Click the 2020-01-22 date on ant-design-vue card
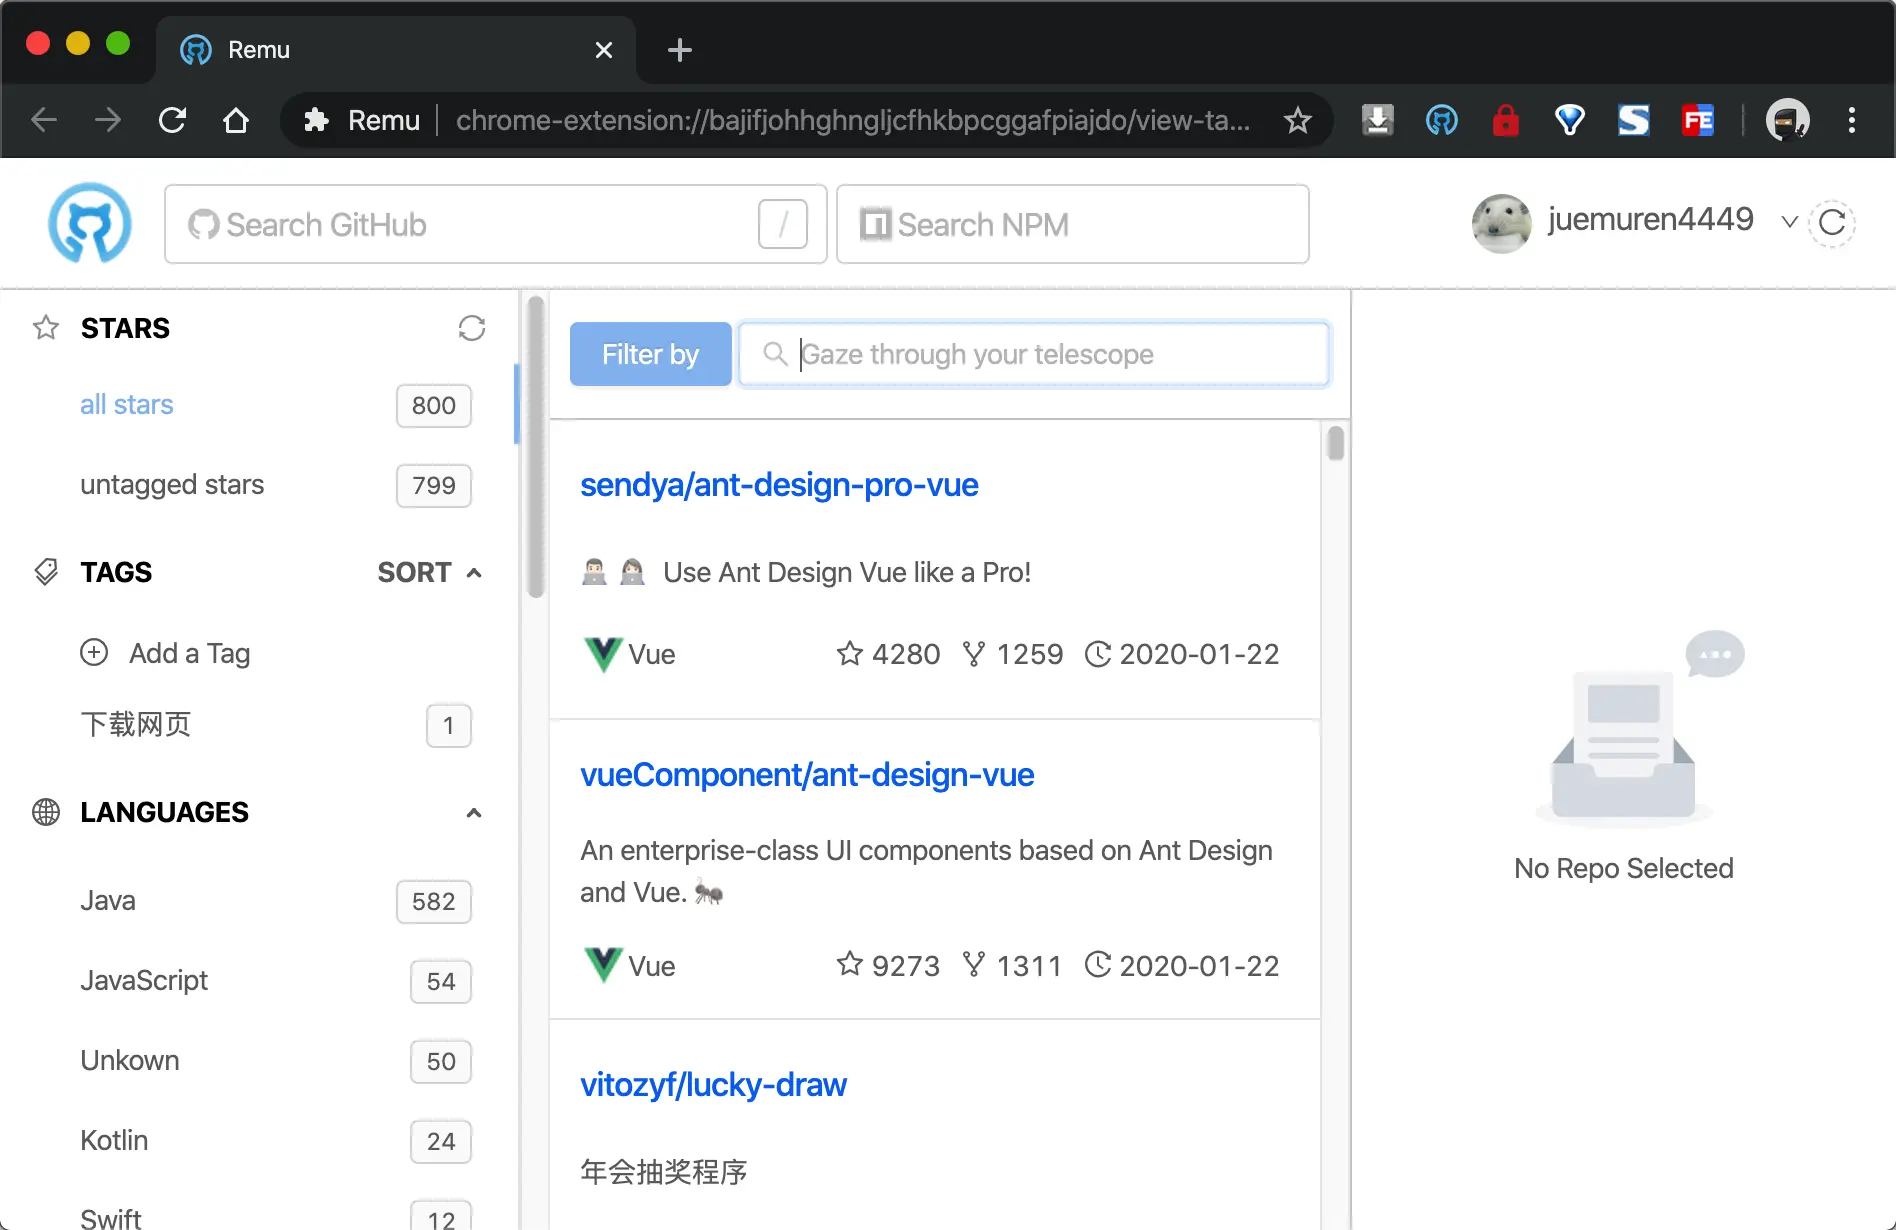The width and height of the screenshot is (1896, 1230). 1199,965
